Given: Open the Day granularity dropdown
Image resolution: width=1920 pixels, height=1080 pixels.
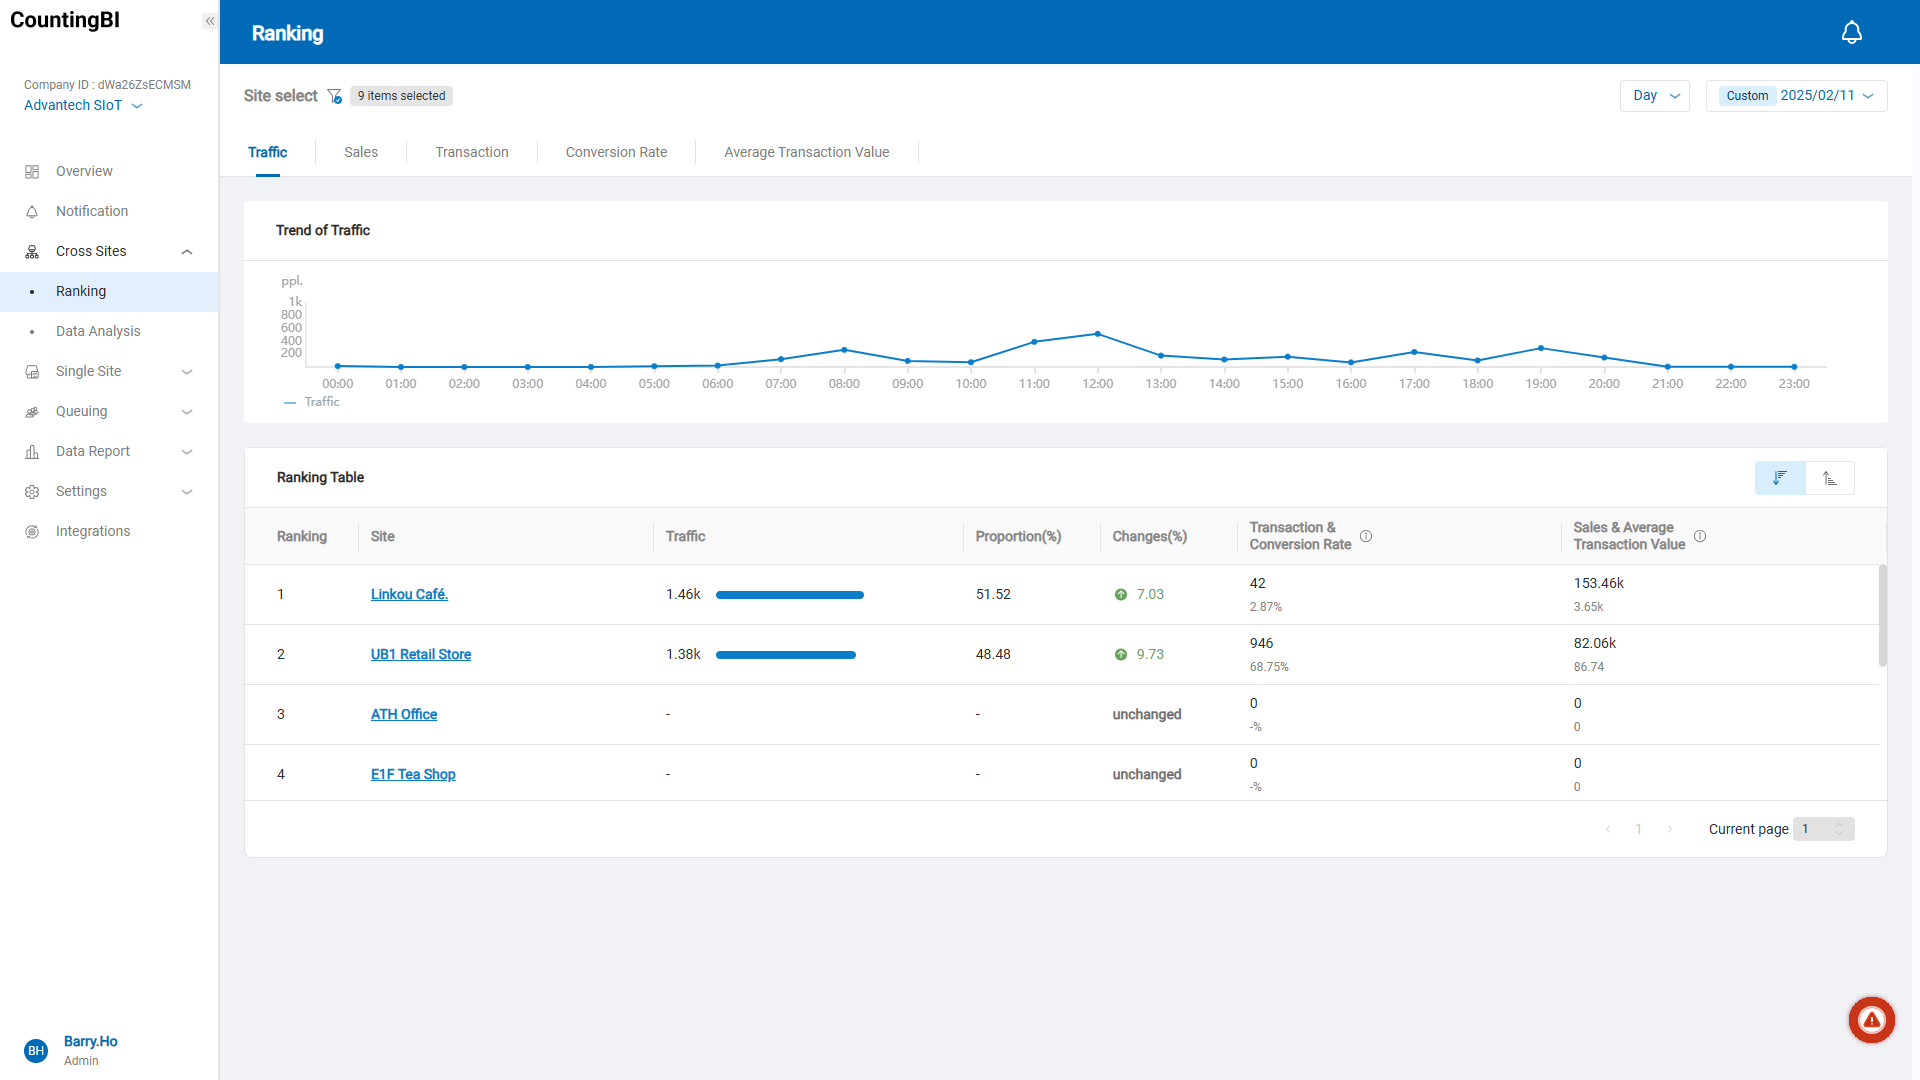Looking at the screenshot, I should (x=1655, y=96).
